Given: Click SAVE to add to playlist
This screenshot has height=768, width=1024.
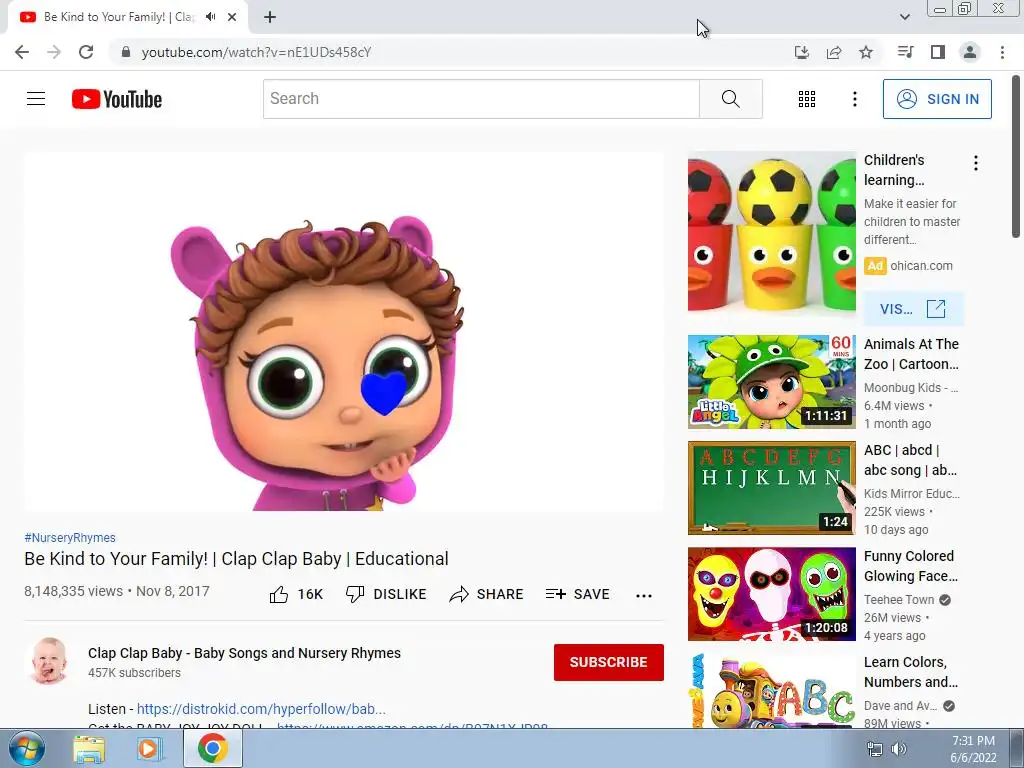Looking at the screenshot, I should click(578, 594).
